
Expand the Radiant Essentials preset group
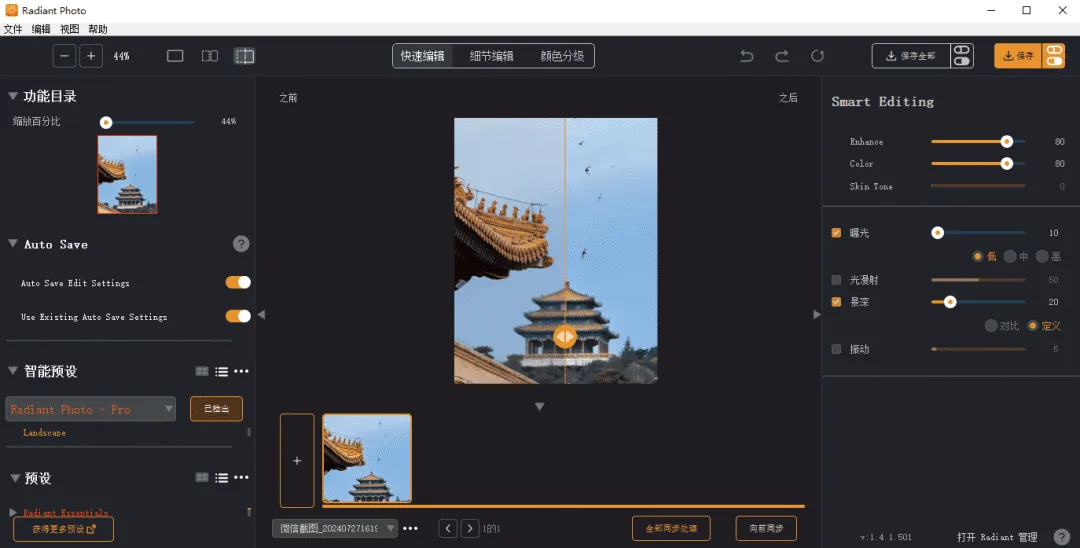tap(12, 512)
